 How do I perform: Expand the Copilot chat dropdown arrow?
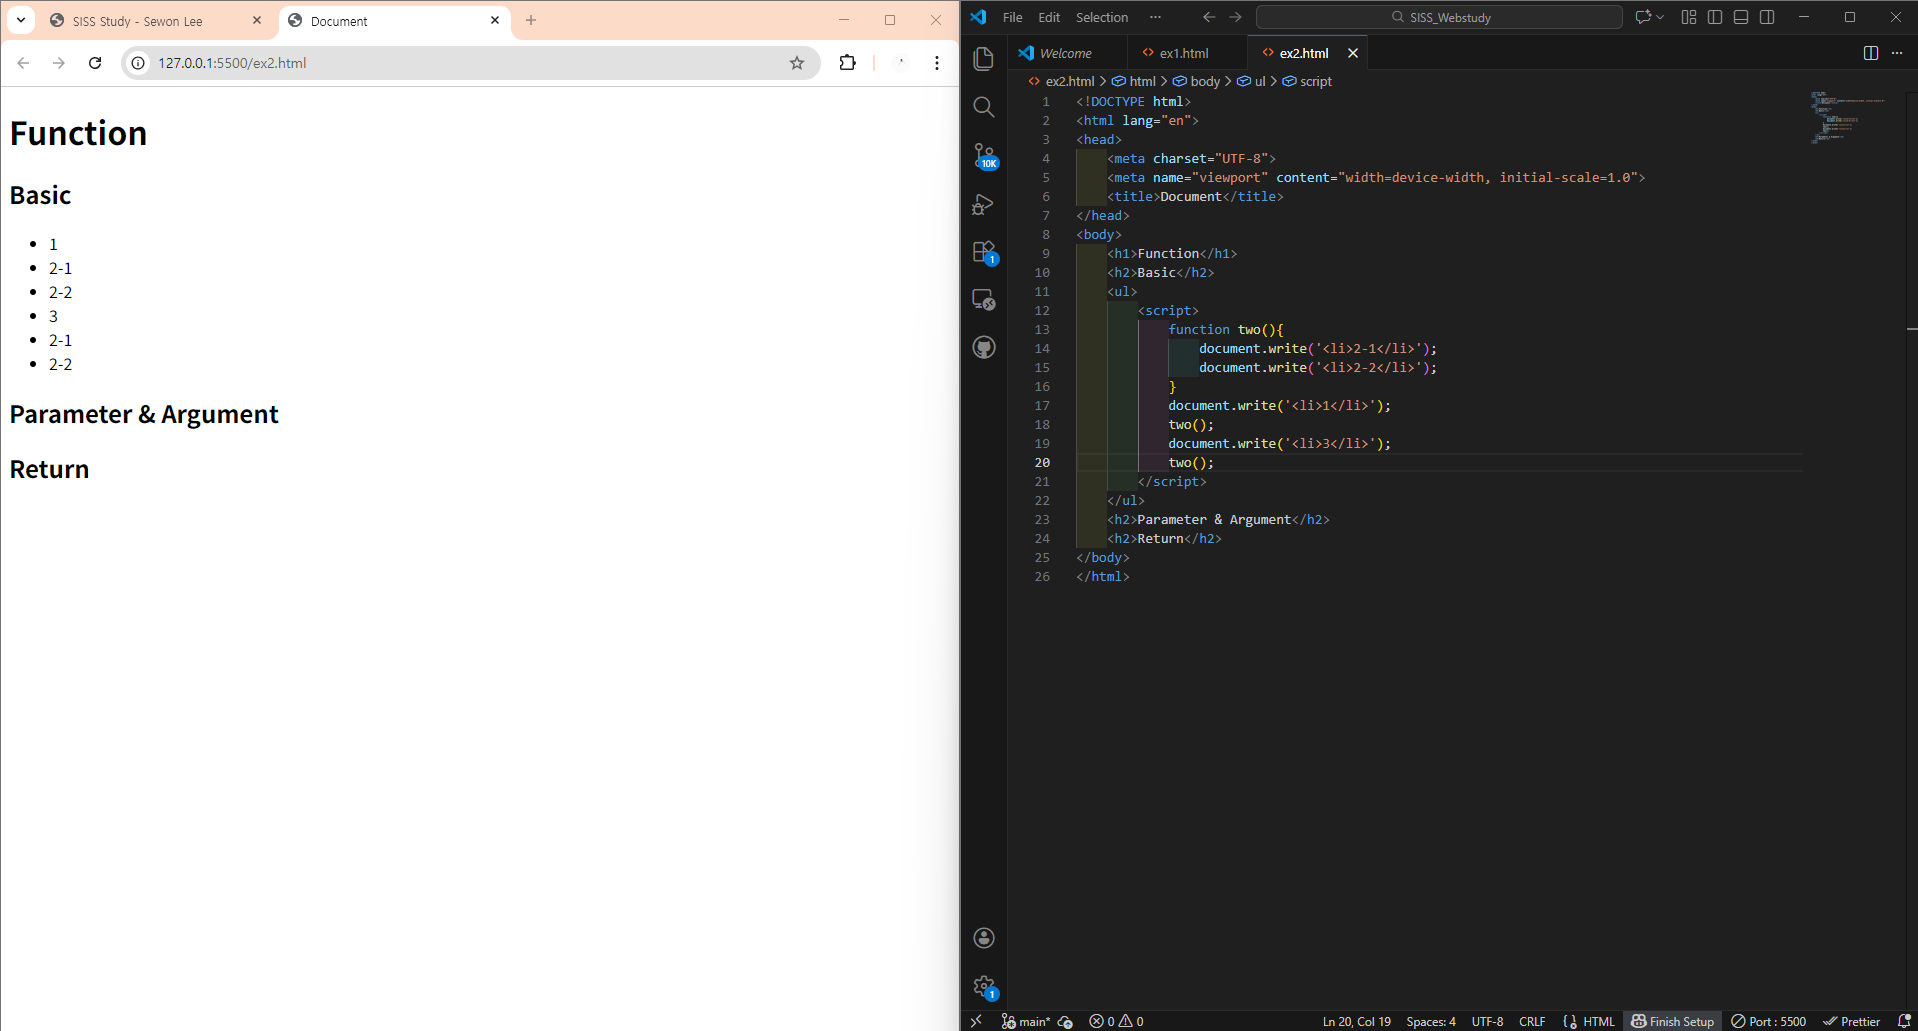[x=1660, y=17]
